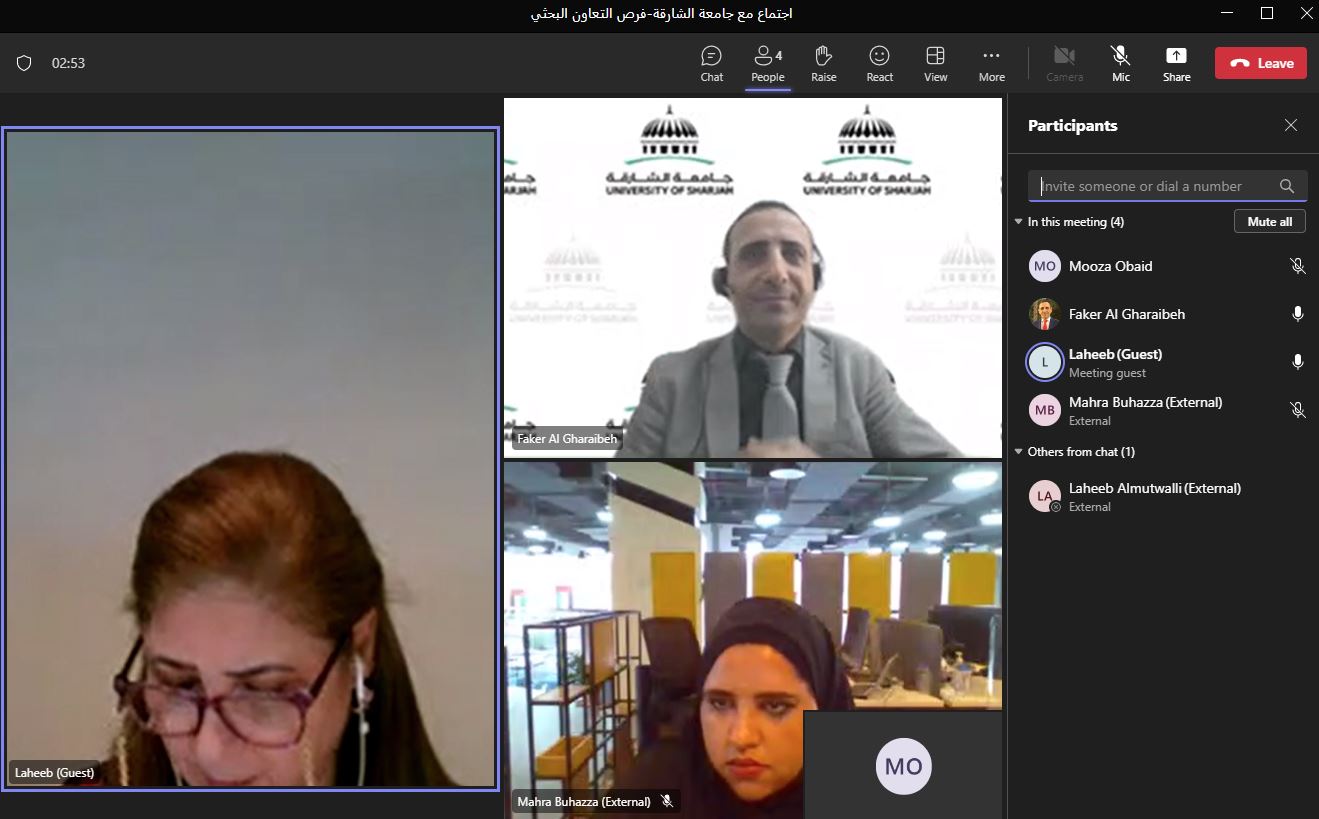Screen dimensions: 1319x819
Task: Collapse the Others from chat section
Action: [x=1018, y=452]
